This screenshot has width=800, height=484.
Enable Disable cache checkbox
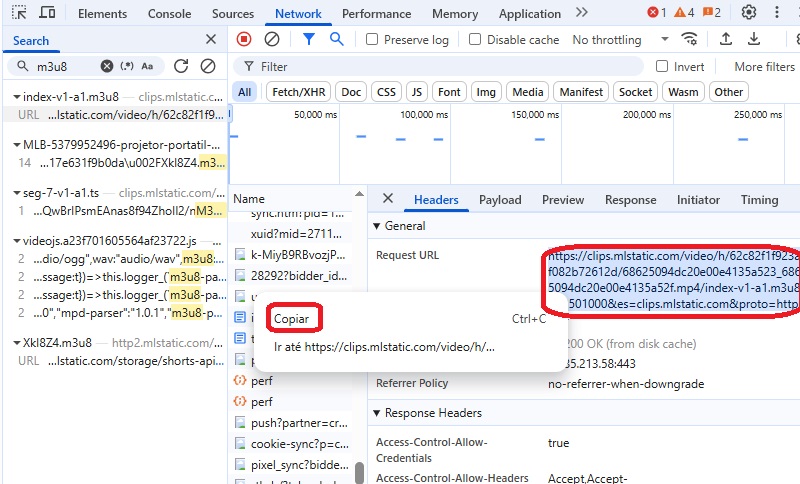tap(474, 39)
